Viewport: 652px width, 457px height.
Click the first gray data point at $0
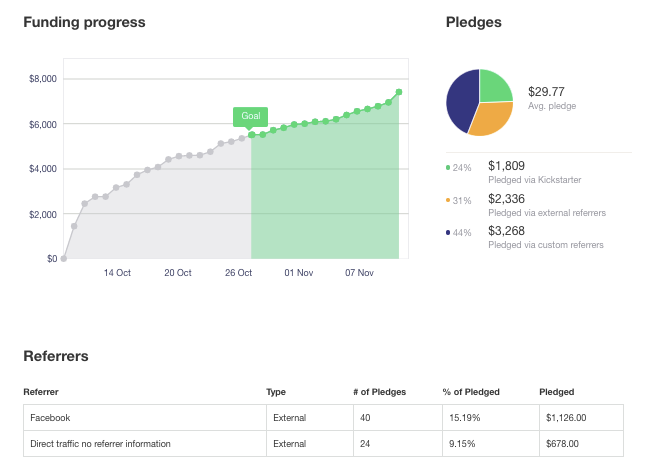tap(64, 258)
